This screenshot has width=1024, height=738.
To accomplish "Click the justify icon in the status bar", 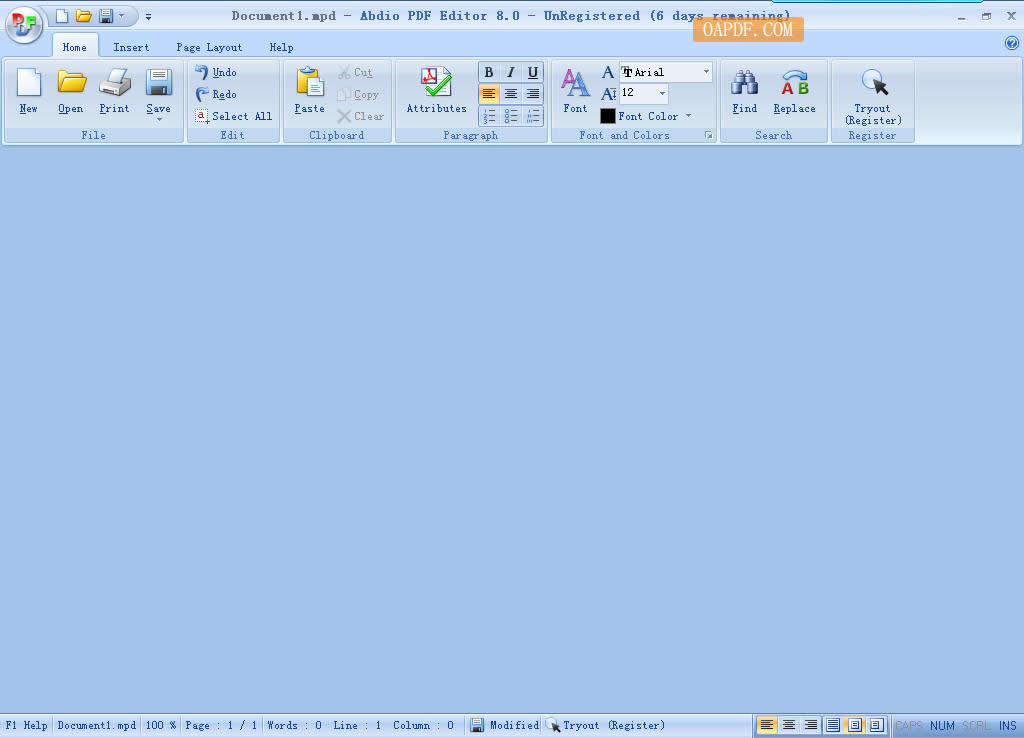I will (x=833, y=725).
